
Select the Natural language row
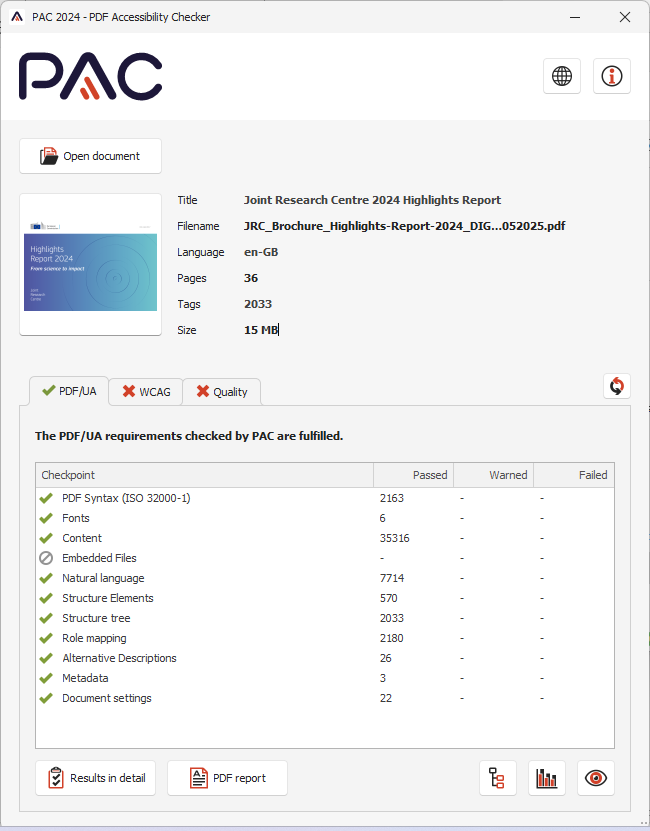click(325, 578)
